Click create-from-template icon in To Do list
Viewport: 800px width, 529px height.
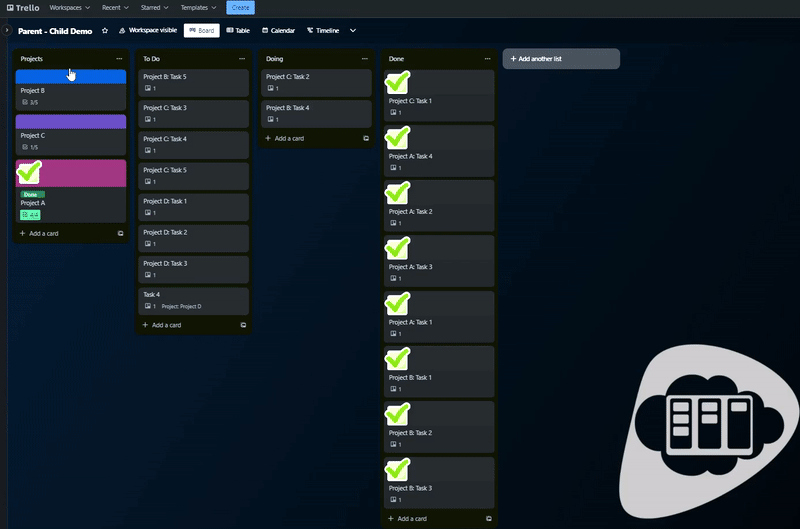(243, 325)
